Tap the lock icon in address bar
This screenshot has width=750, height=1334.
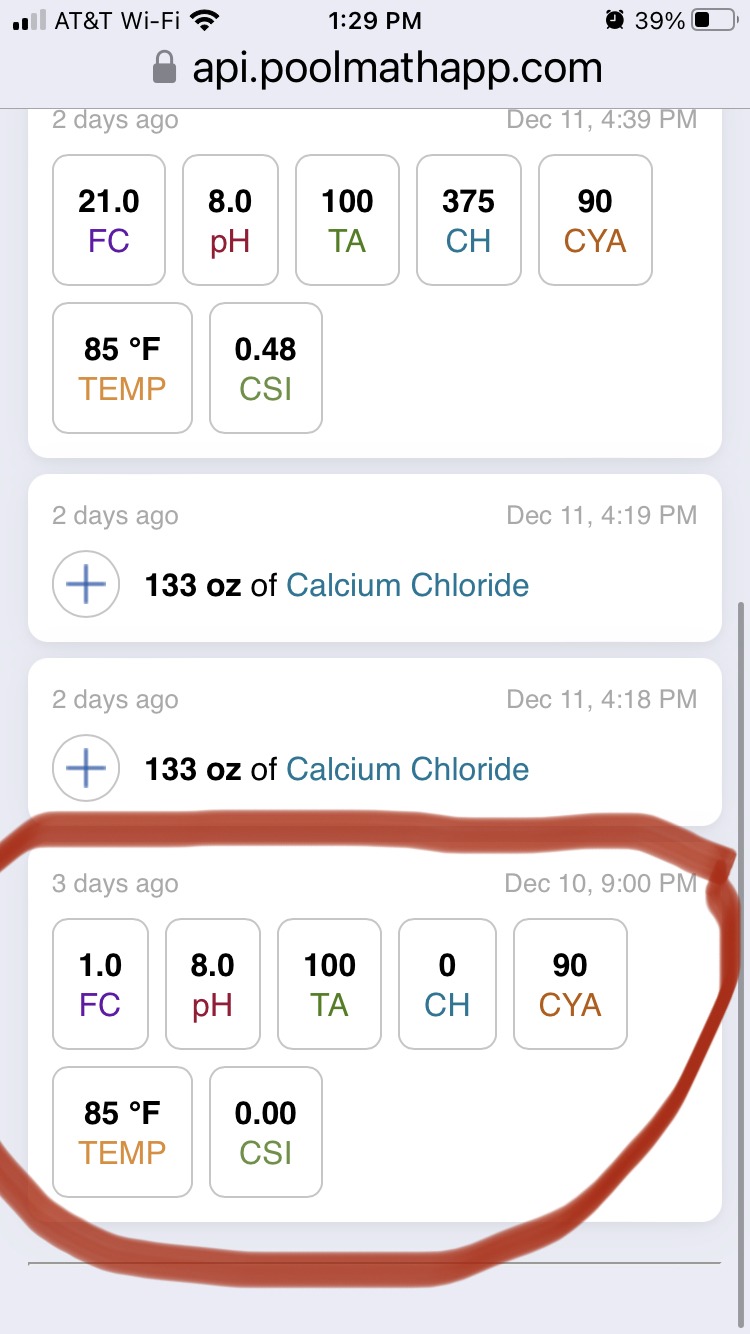164,68
